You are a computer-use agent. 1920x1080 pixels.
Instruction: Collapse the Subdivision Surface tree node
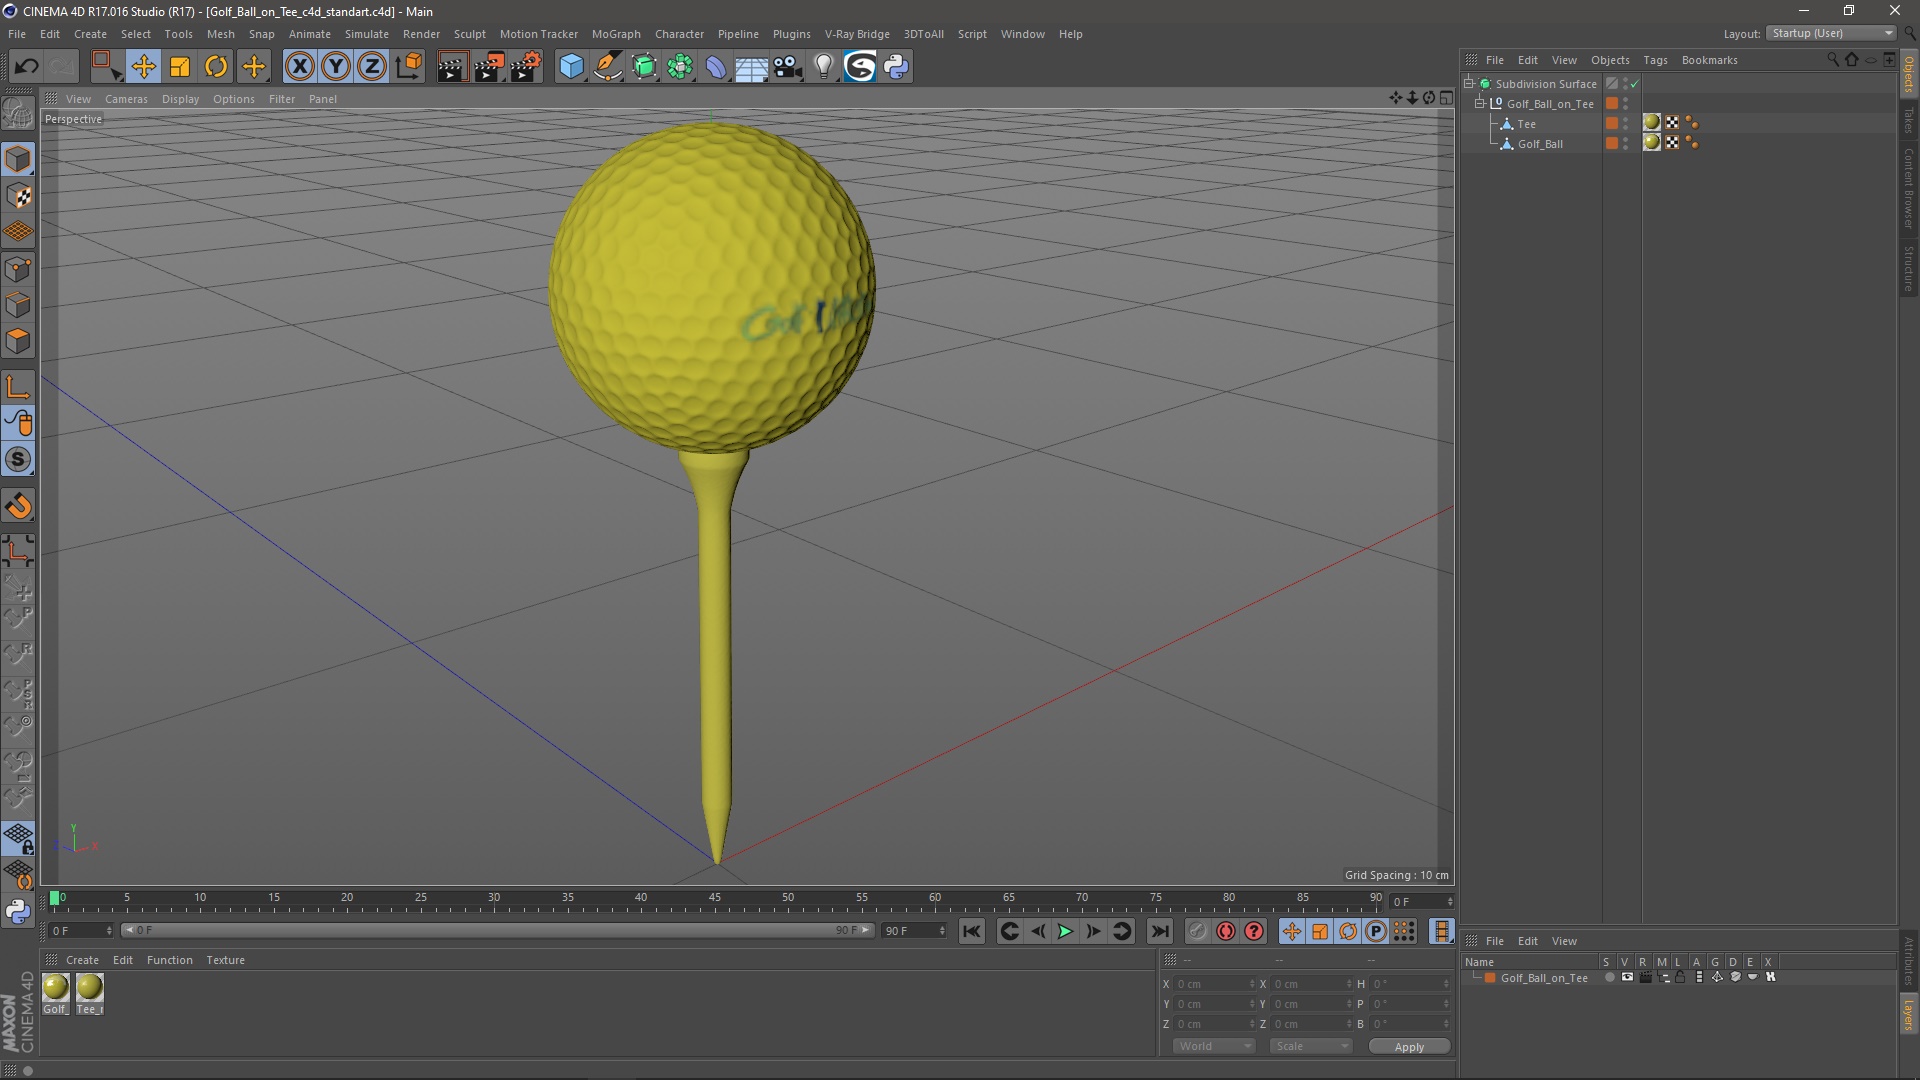click(1469, 84)
